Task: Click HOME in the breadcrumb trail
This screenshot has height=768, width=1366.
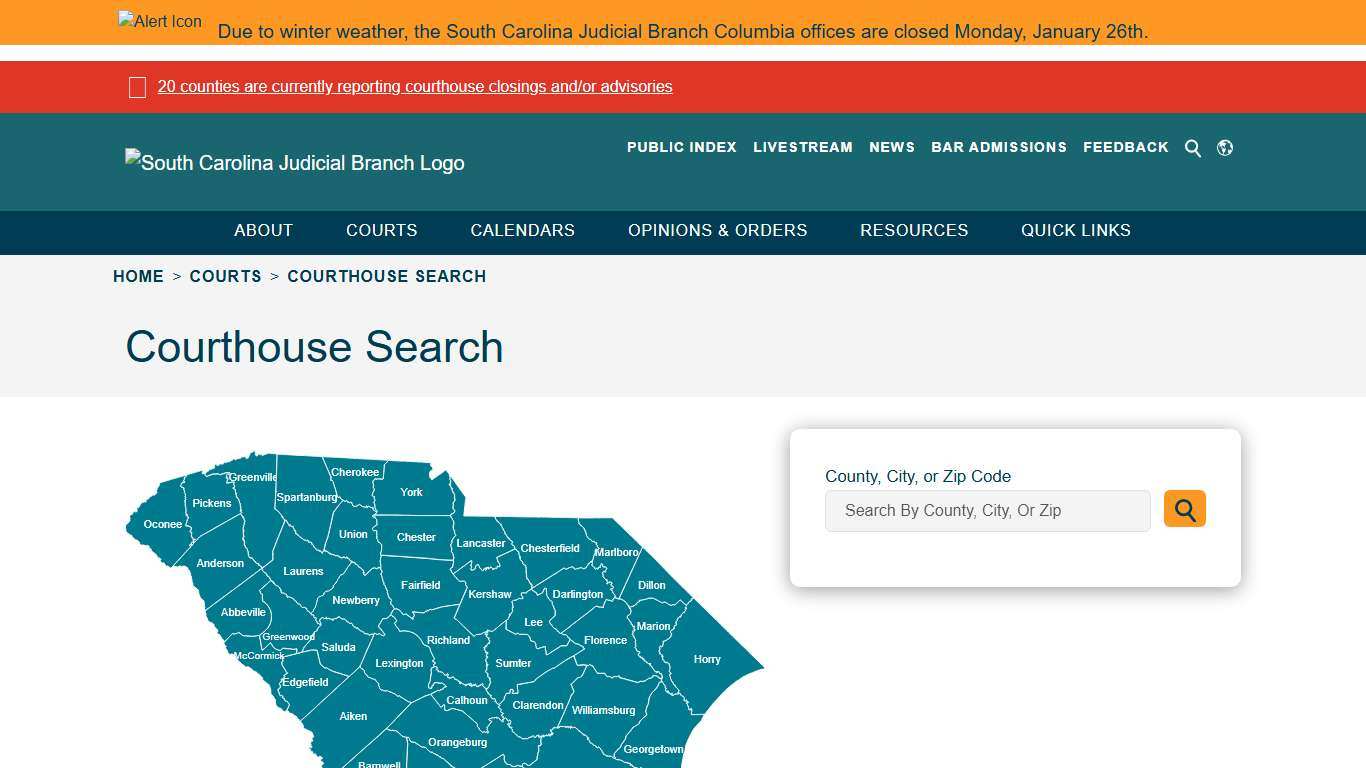Action: point(138,276)
